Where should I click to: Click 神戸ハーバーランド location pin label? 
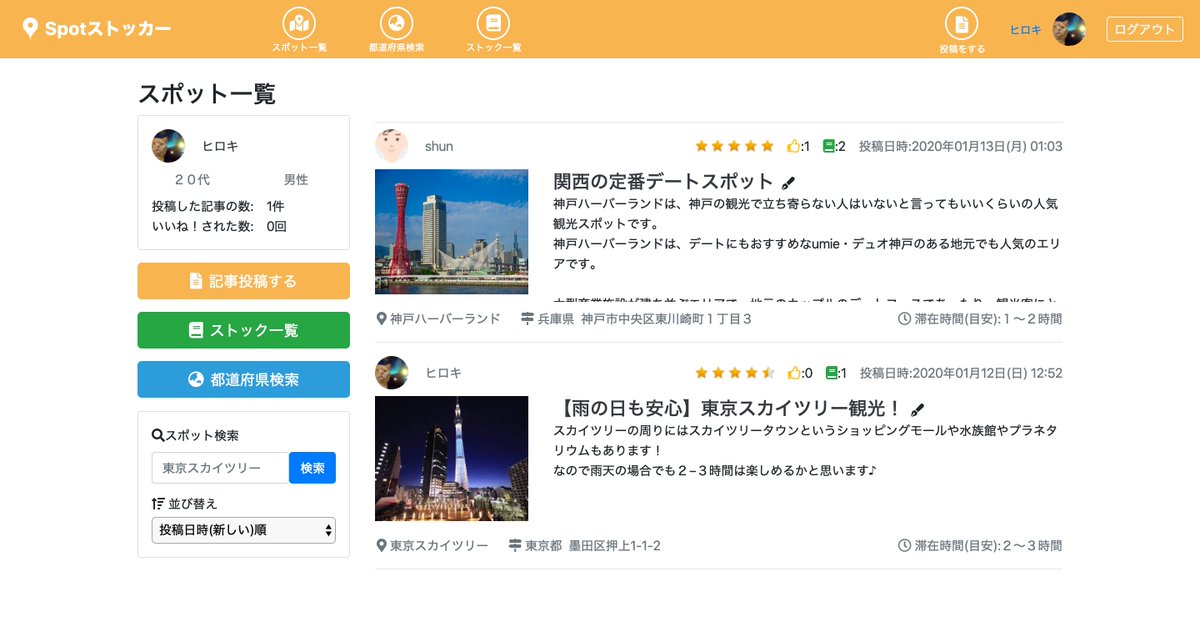point(438,319)
